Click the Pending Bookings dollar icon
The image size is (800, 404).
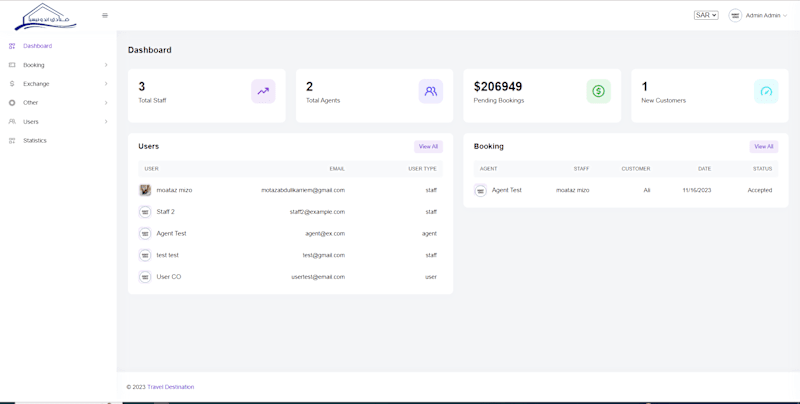point(598,91)
